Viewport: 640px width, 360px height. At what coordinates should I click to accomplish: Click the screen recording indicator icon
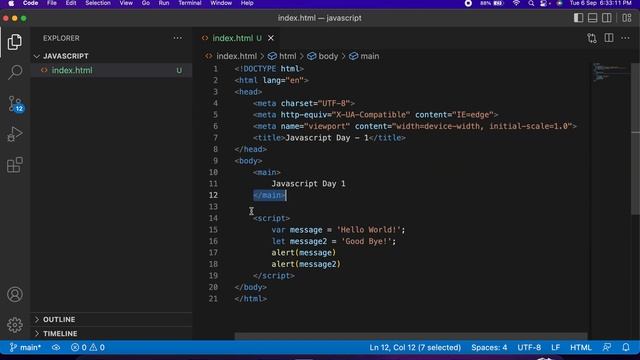point(468,3)
